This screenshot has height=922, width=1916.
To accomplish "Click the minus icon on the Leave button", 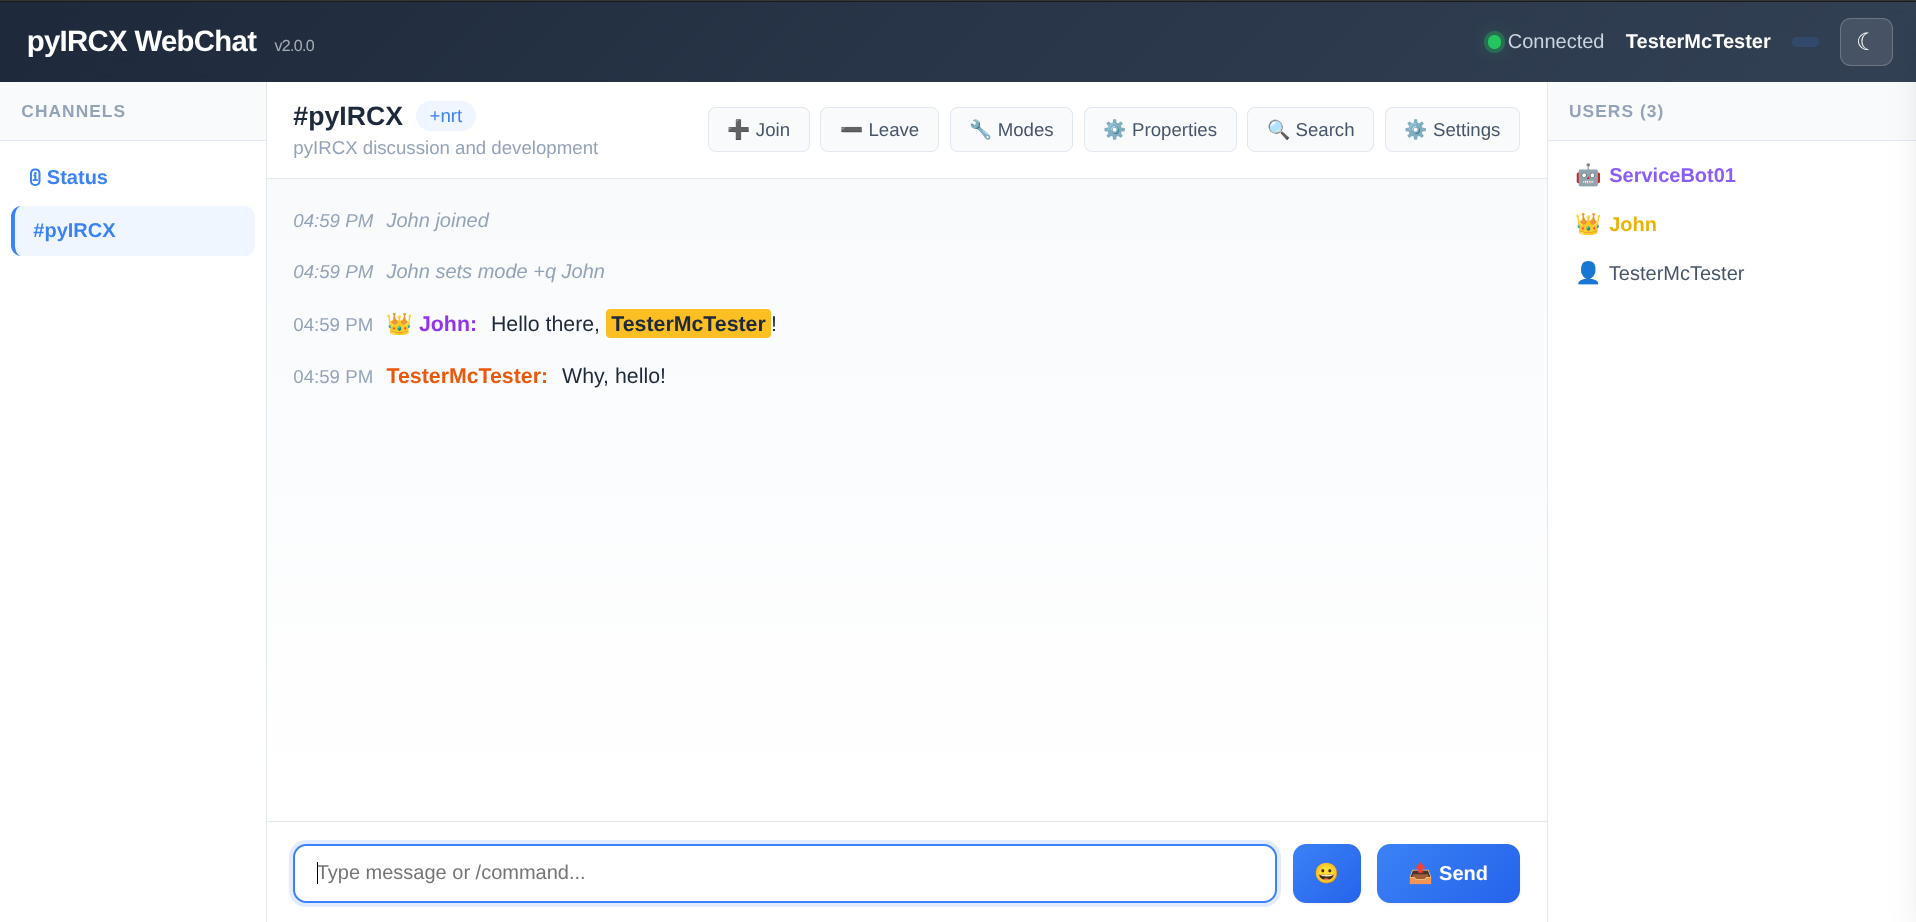I will click(x=852, y=129).
